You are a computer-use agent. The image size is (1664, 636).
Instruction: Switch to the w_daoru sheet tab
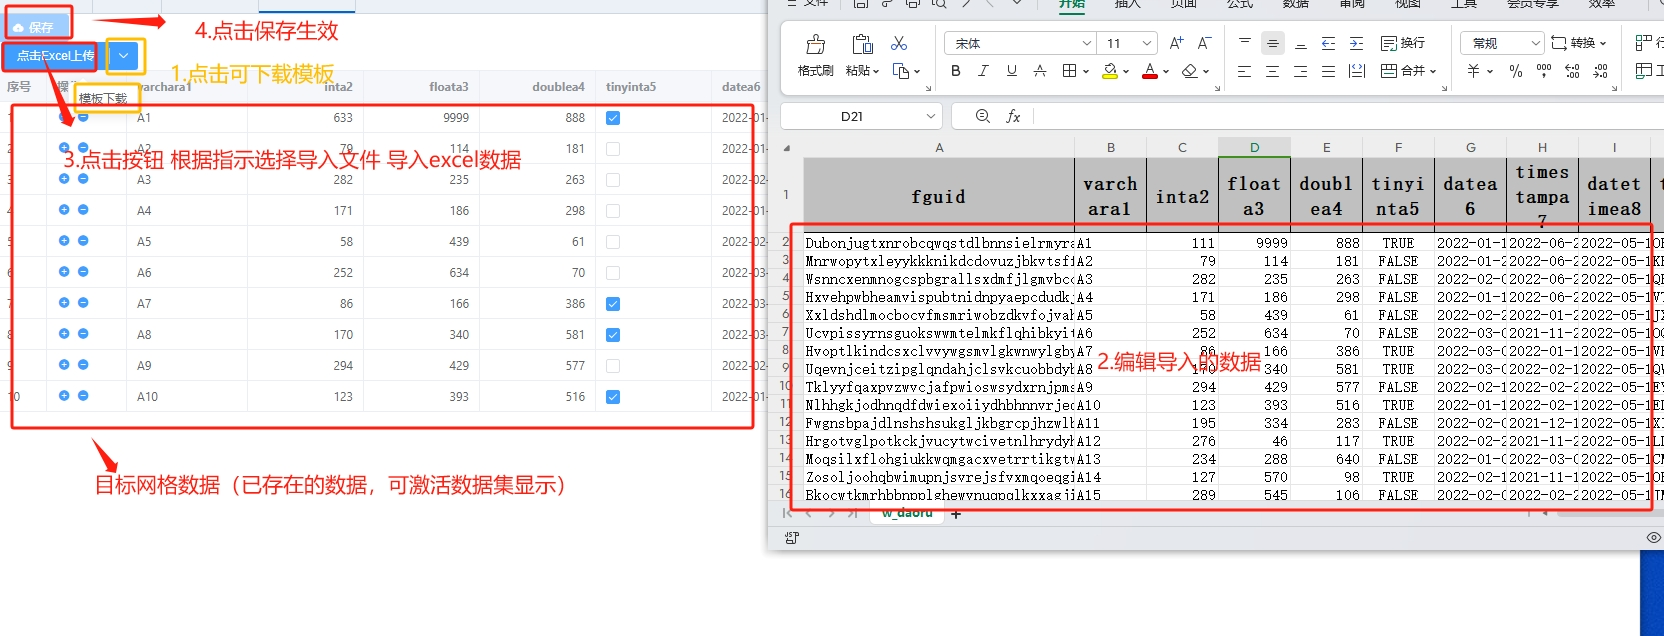pyautogui.click(x=906, y=513)
